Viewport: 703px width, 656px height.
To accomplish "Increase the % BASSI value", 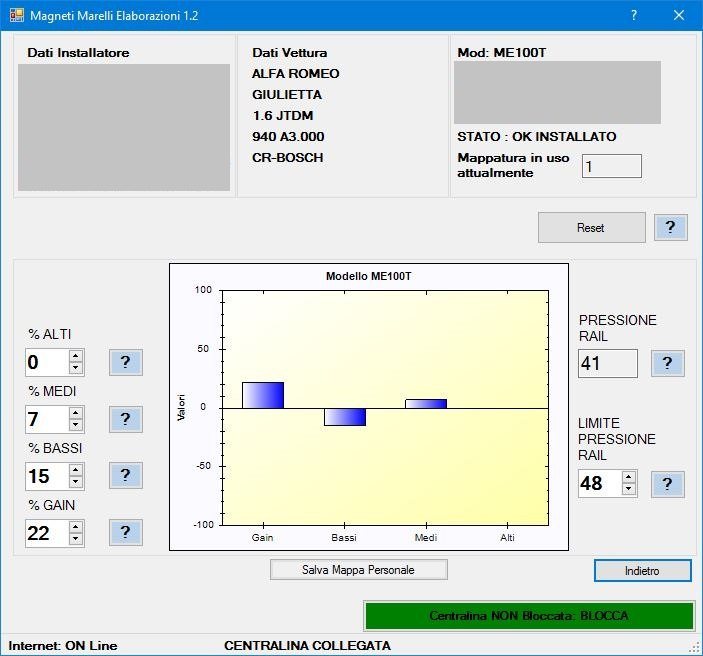I will tap(76, 470).
